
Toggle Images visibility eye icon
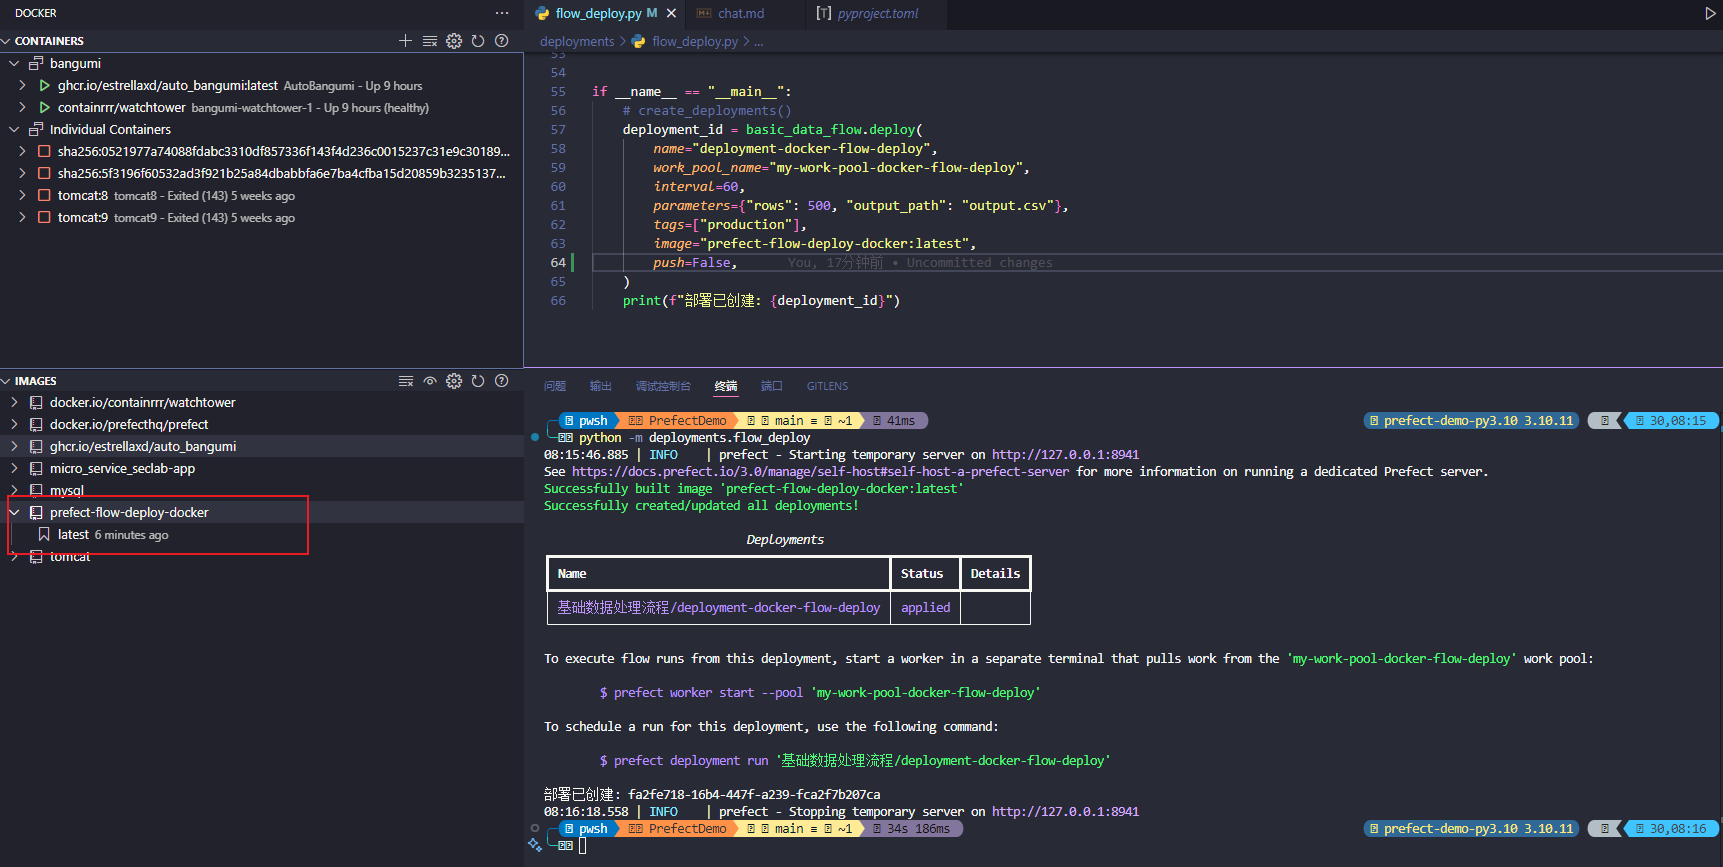pos(430,381)
